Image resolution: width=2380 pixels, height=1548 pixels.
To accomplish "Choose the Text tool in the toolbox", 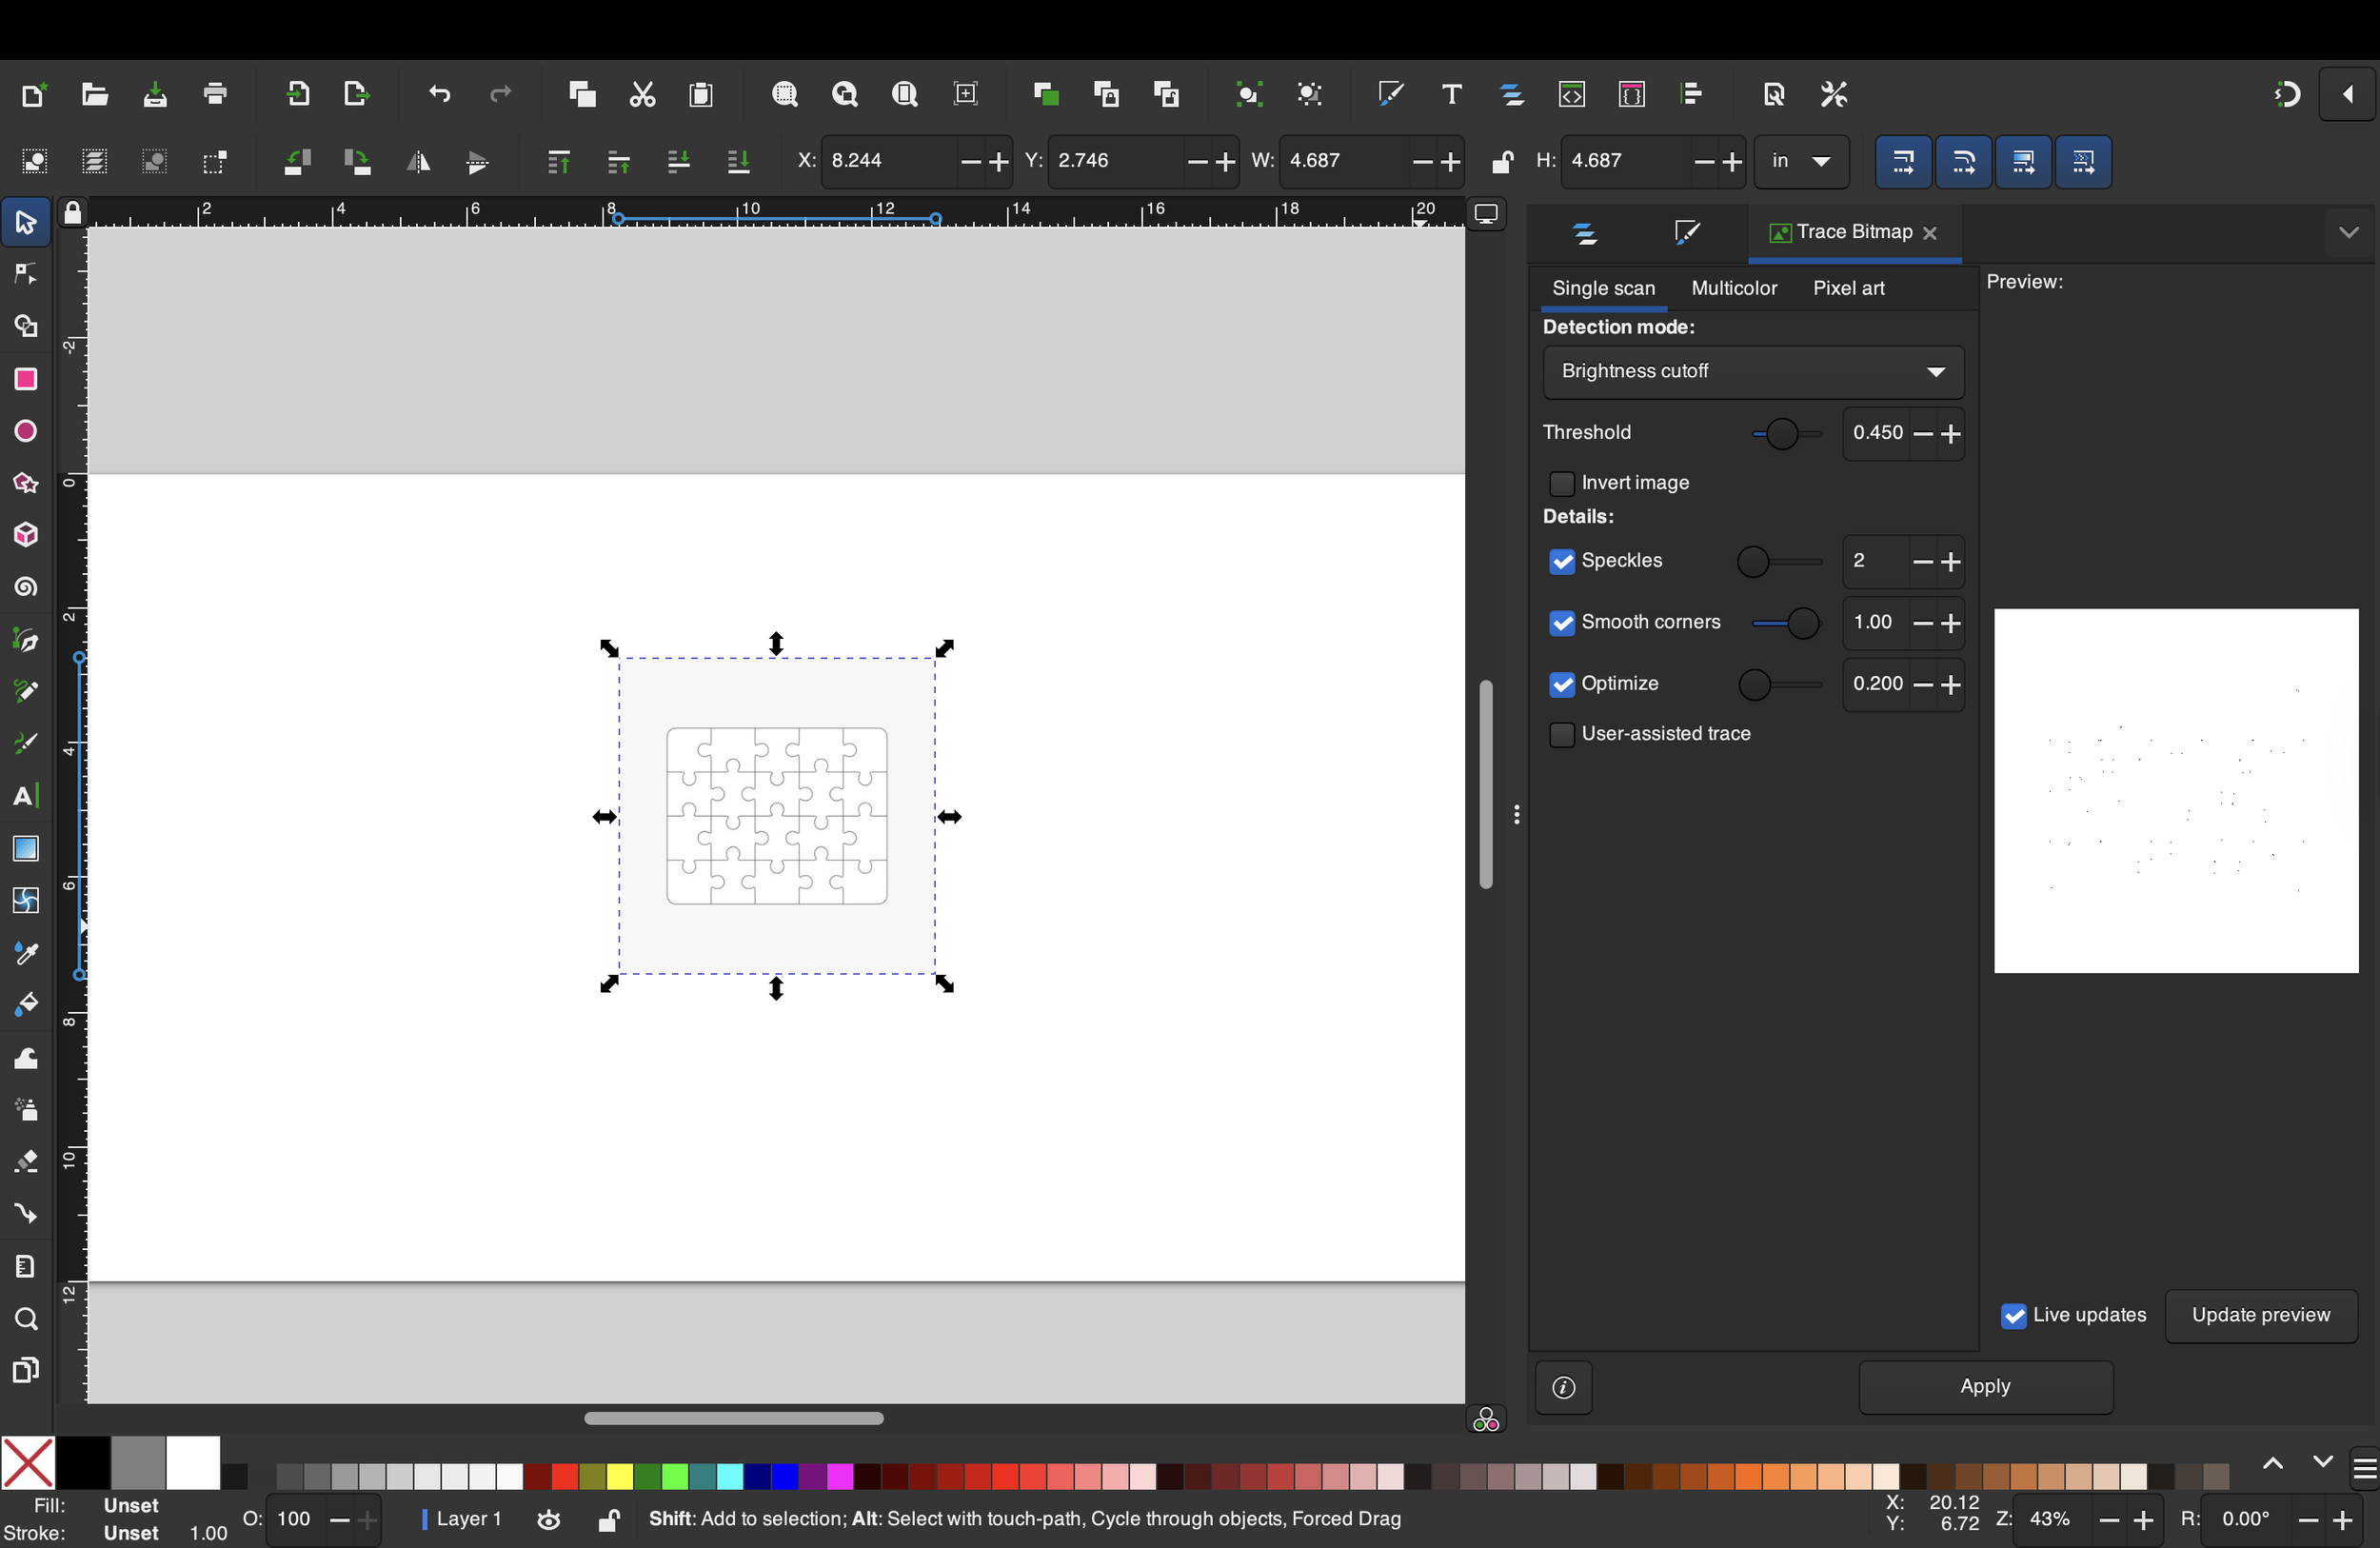I will 26,796.
